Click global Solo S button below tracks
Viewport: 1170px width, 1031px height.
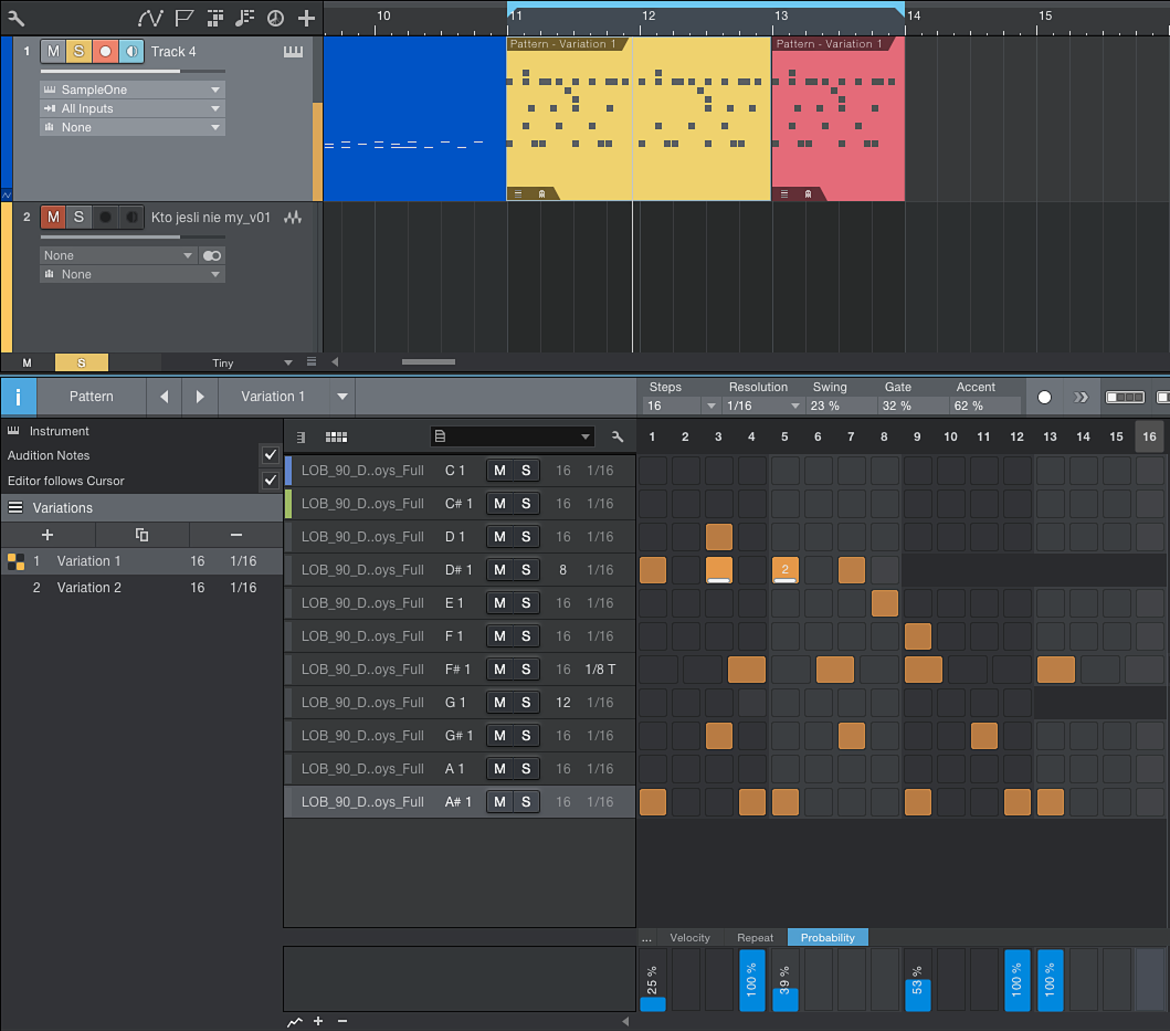[81, 363]
